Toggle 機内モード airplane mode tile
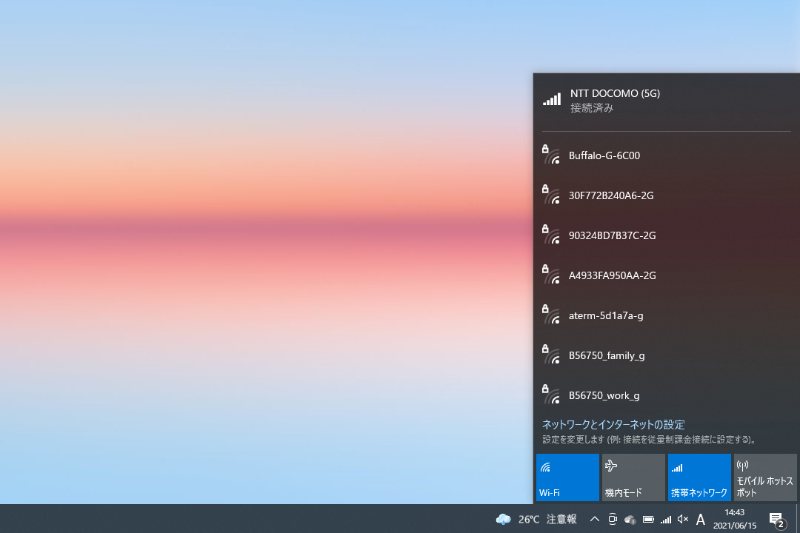Viewport: 800px width, 533px height. coord(633,477)
